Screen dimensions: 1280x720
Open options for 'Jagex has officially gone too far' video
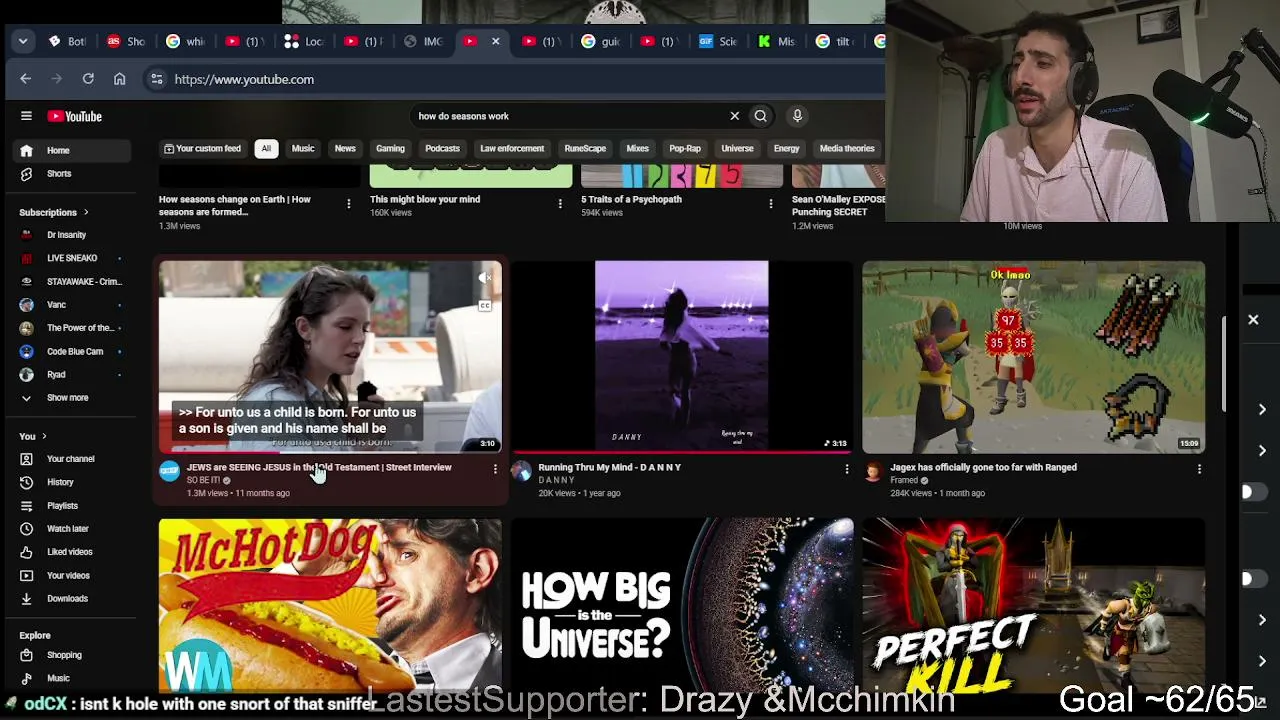[x=1199, y=469]
